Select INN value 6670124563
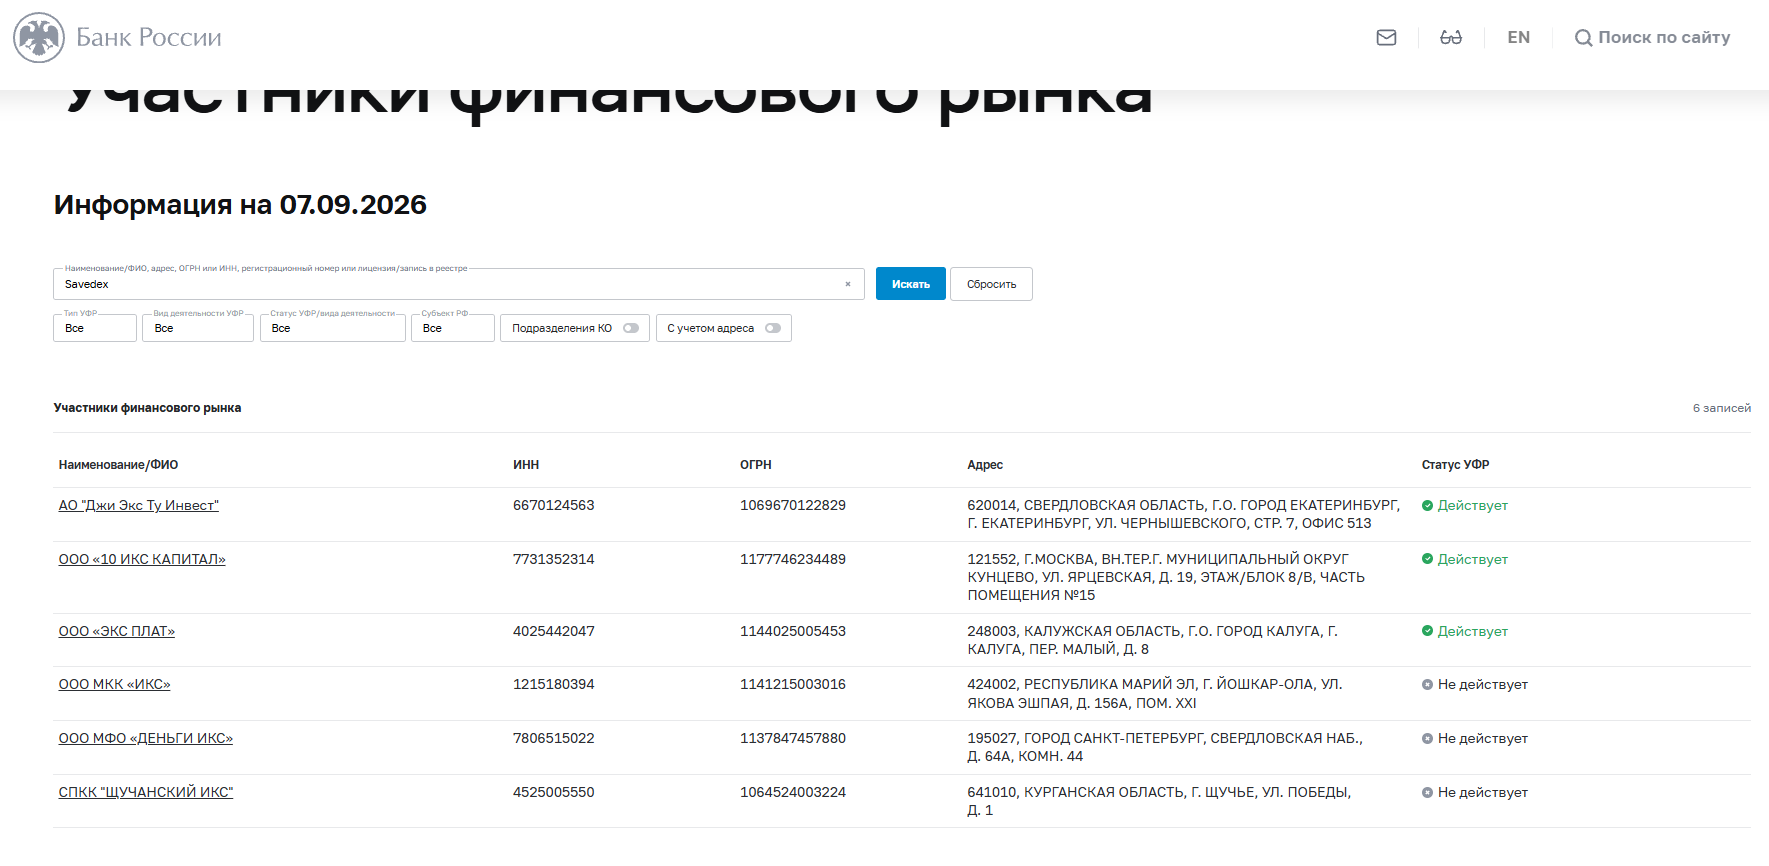Screen dimensions: 1769x866 554,506
